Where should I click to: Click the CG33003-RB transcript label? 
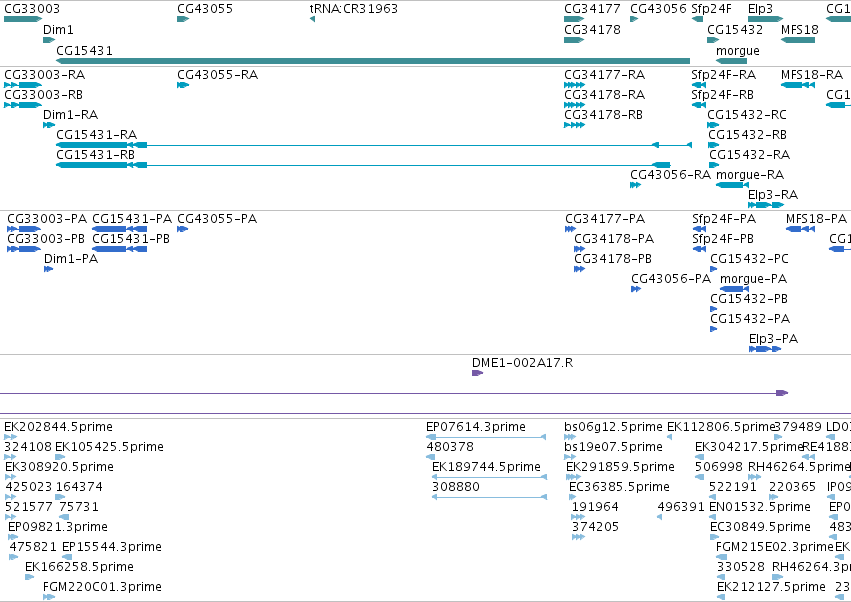coord(43,95)
